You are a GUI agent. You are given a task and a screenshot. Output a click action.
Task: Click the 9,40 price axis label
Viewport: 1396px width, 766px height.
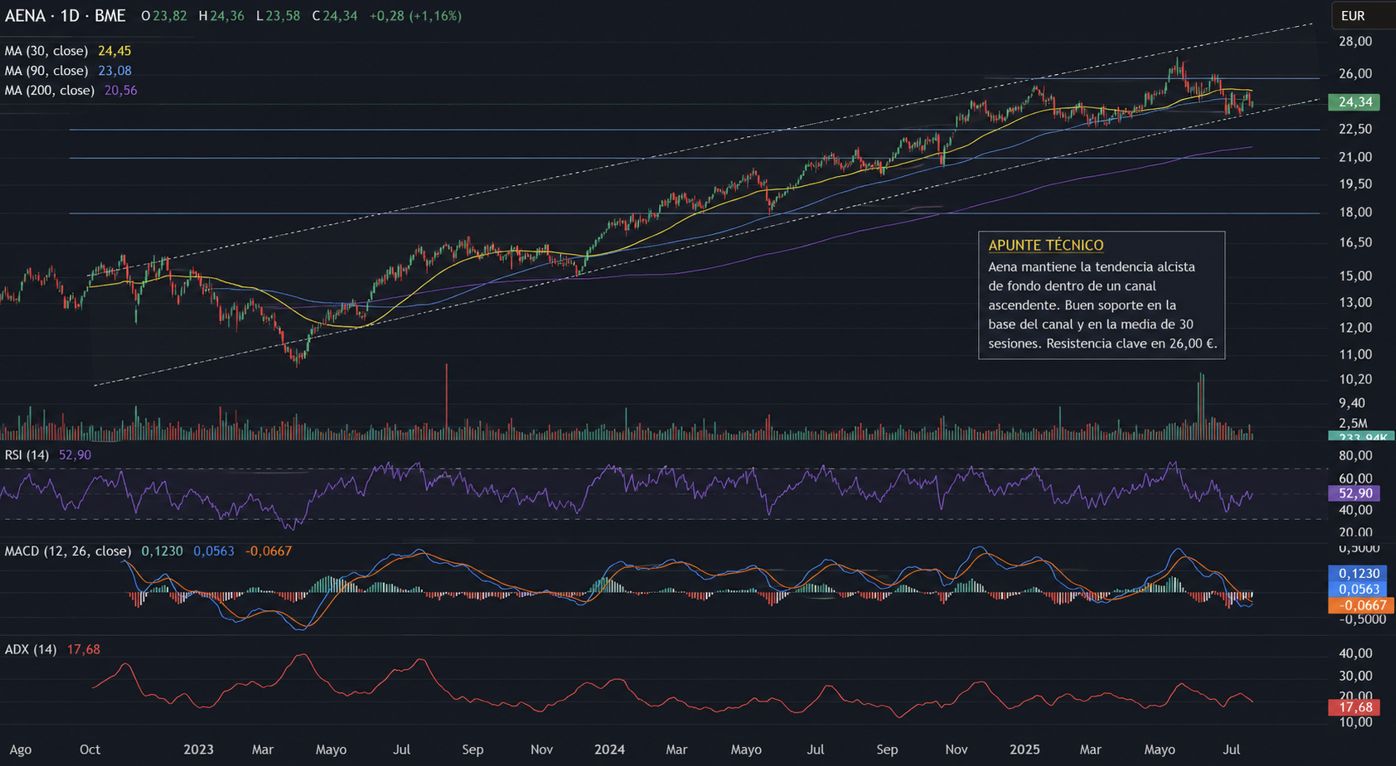pyautogui.click(x=1352, y=403)
